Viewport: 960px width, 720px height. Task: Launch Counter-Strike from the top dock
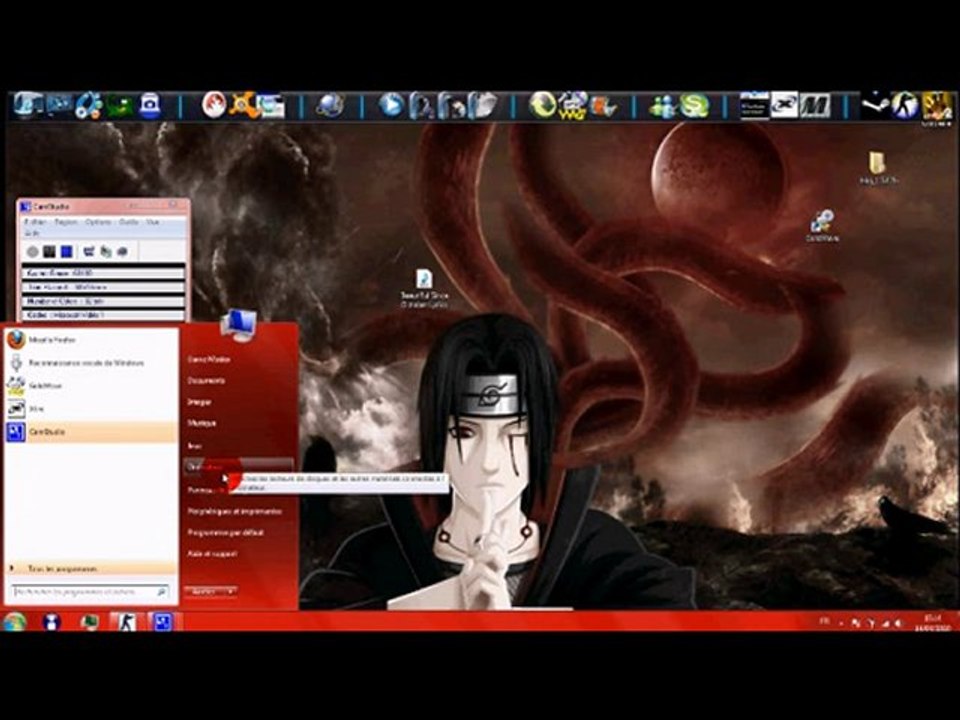pyautogui.click(x=905, y=105)
